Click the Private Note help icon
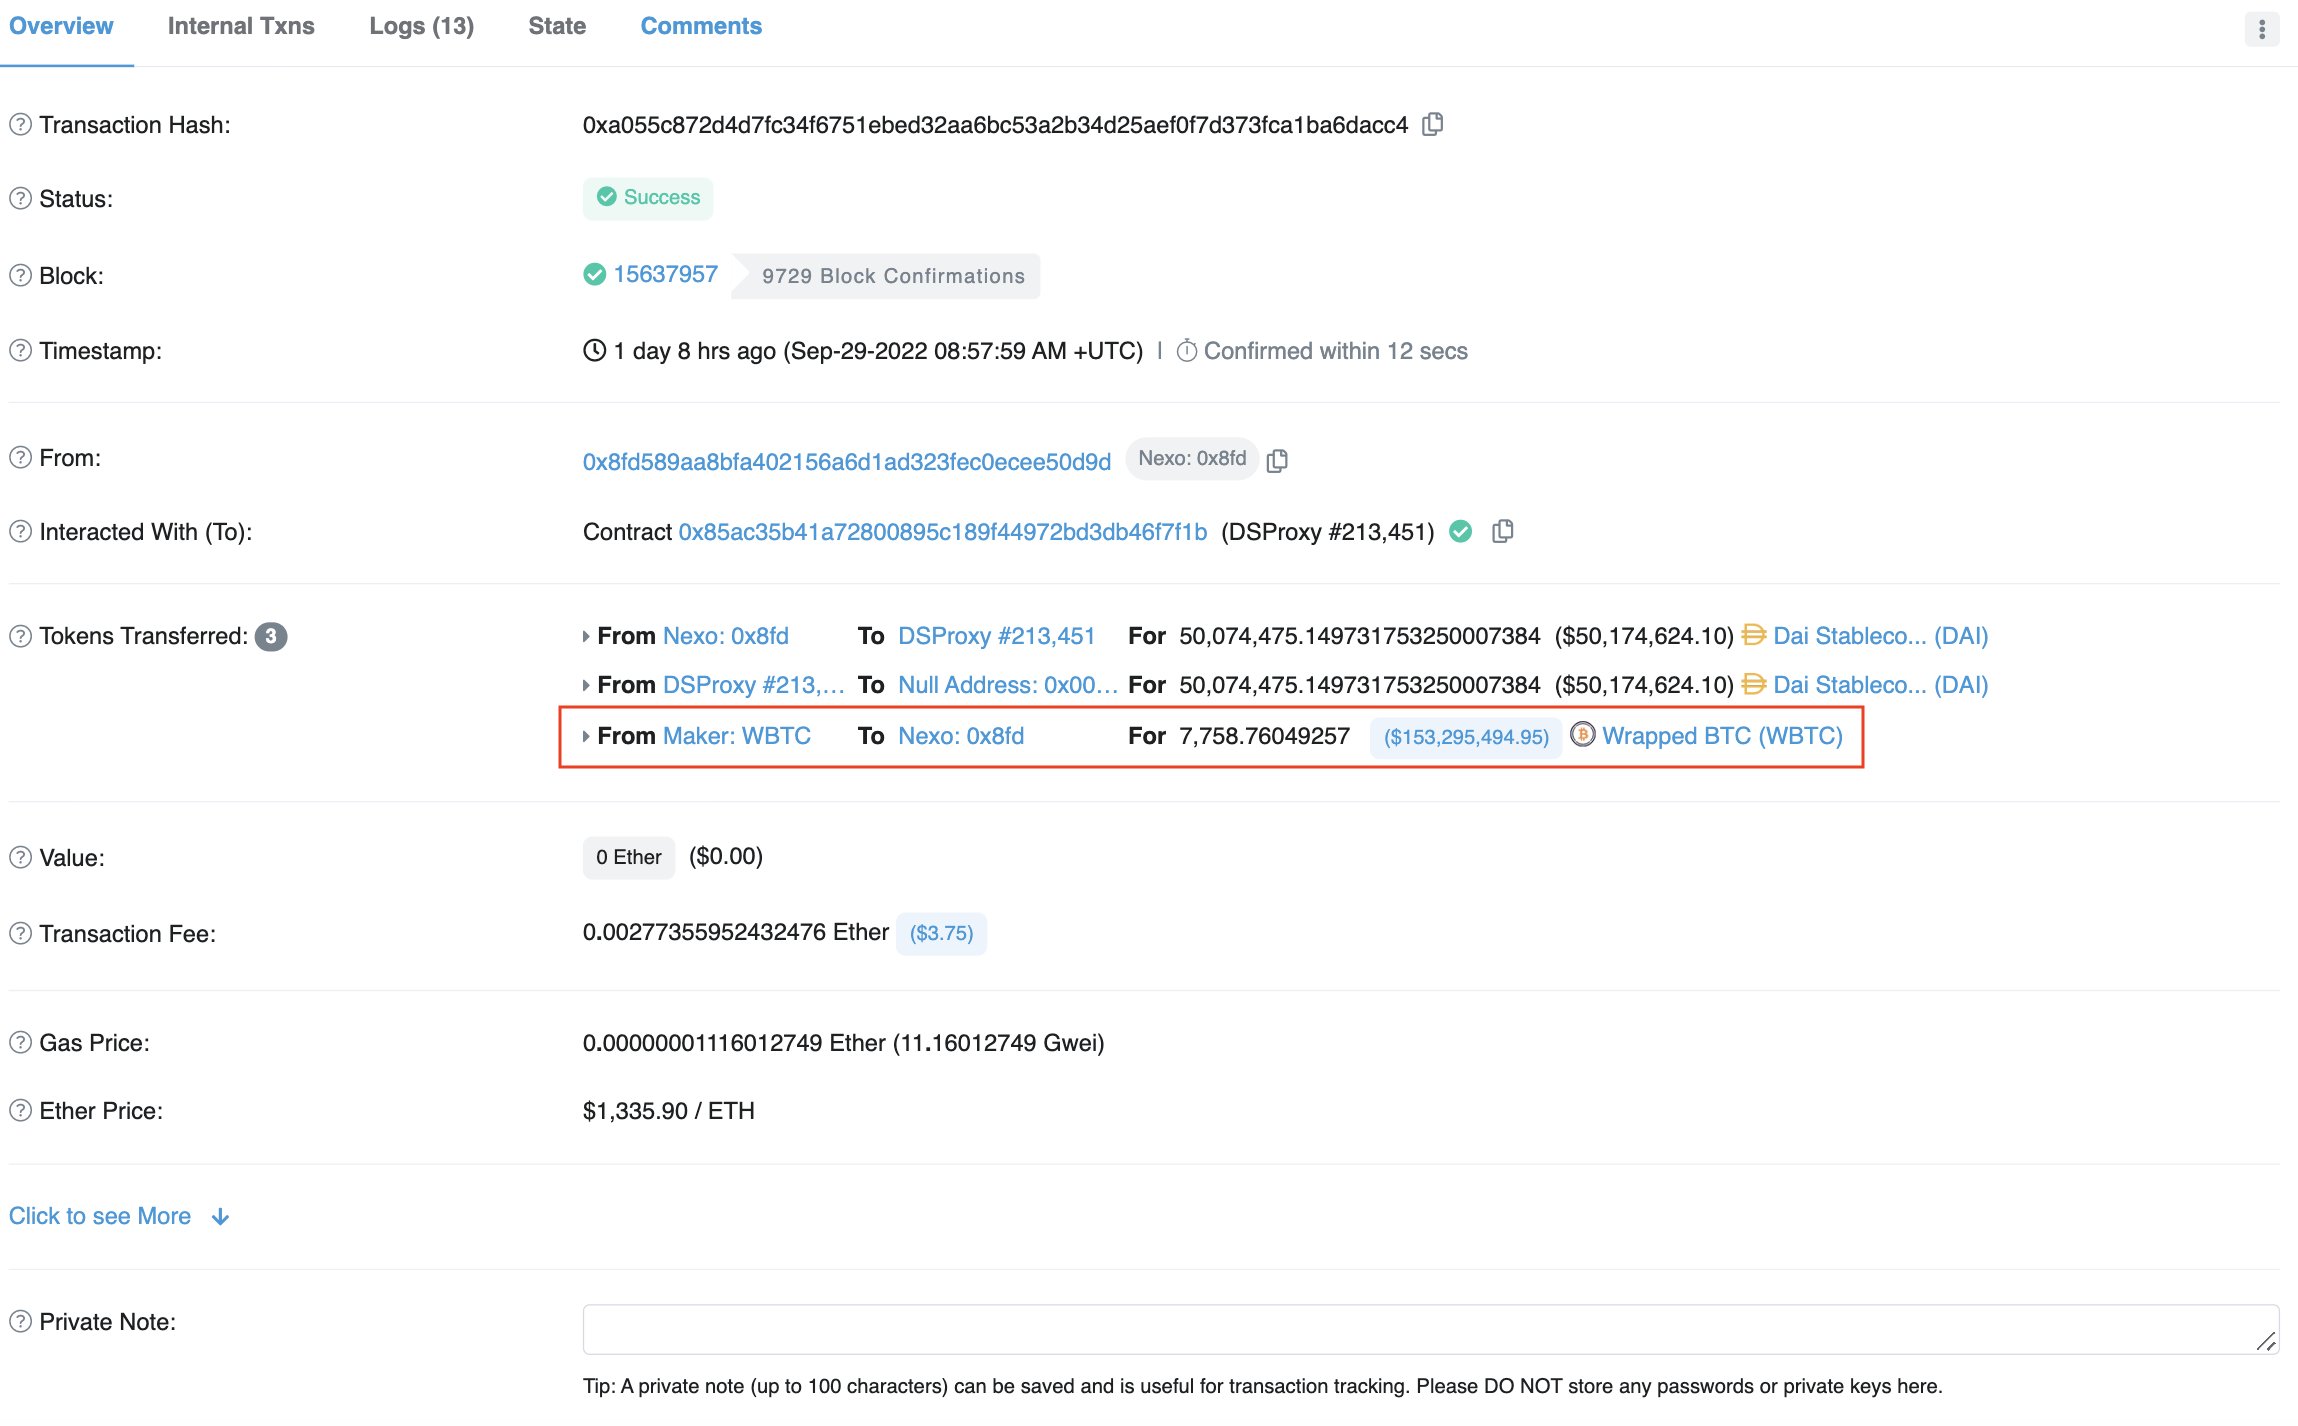2298x1426 pixels. (x=20, y=1322)
